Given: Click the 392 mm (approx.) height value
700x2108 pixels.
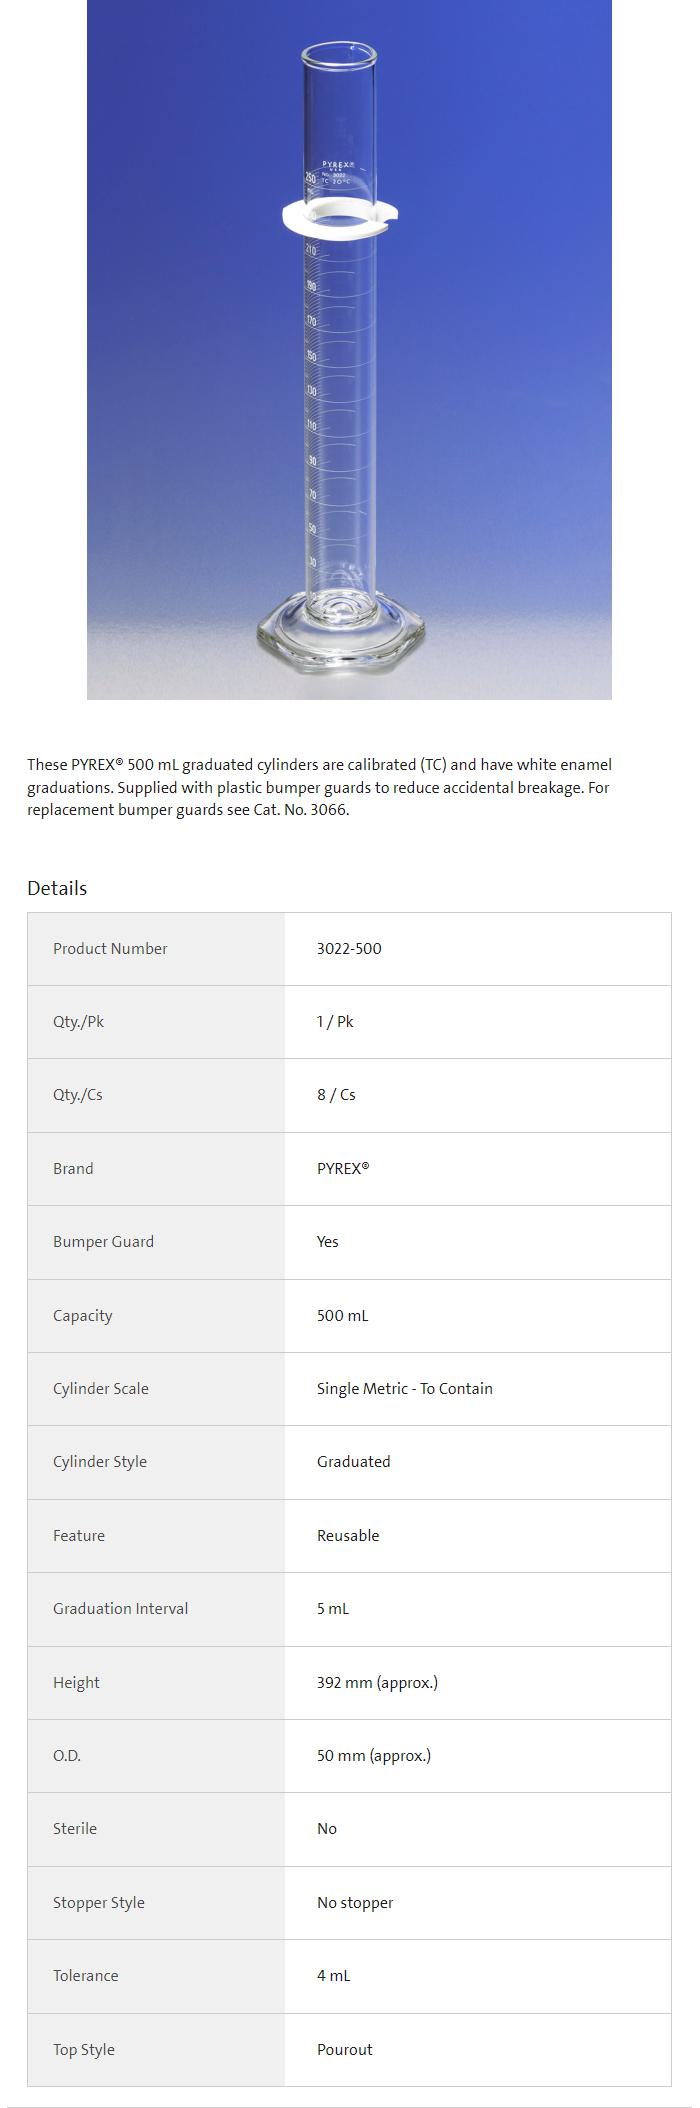Looking at the screenshot, I should pyautogui.click(x=377, y=1682).
